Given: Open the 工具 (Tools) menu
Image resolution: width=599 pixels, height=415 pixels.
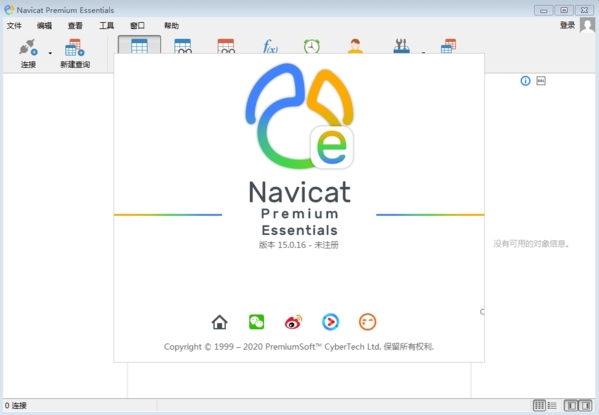Looking at the screenshot, I should pos(107,26).
